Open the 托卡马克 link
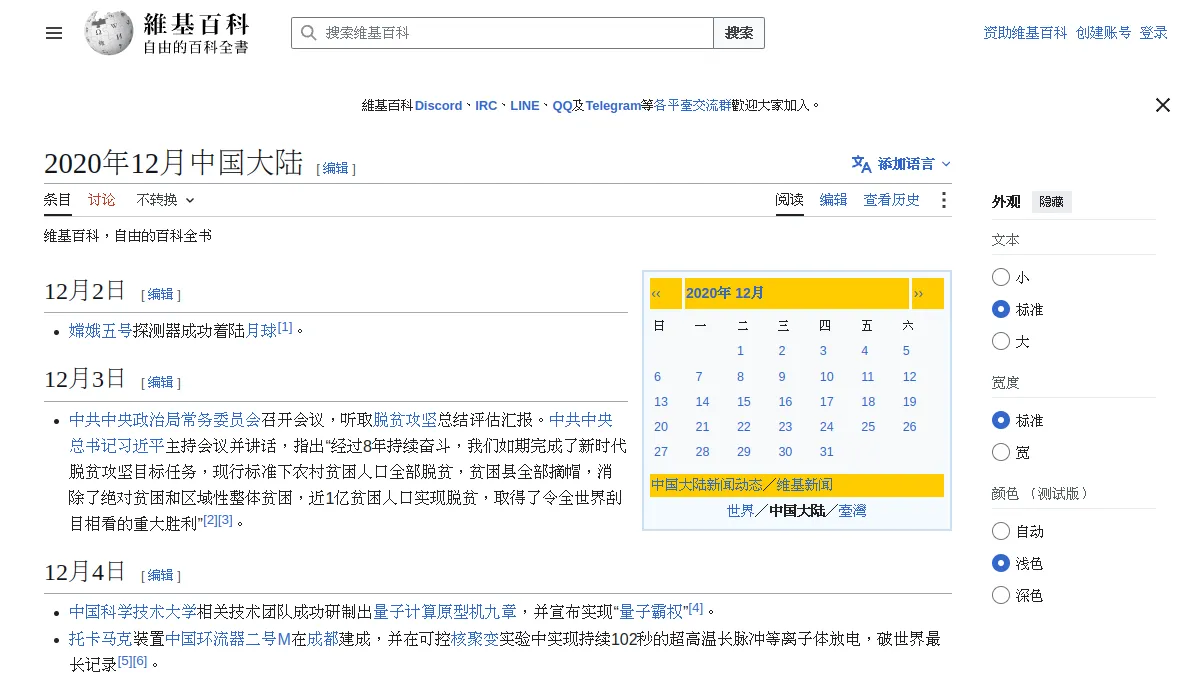The width and height of the screenshot is (1200, 675). 101,638
